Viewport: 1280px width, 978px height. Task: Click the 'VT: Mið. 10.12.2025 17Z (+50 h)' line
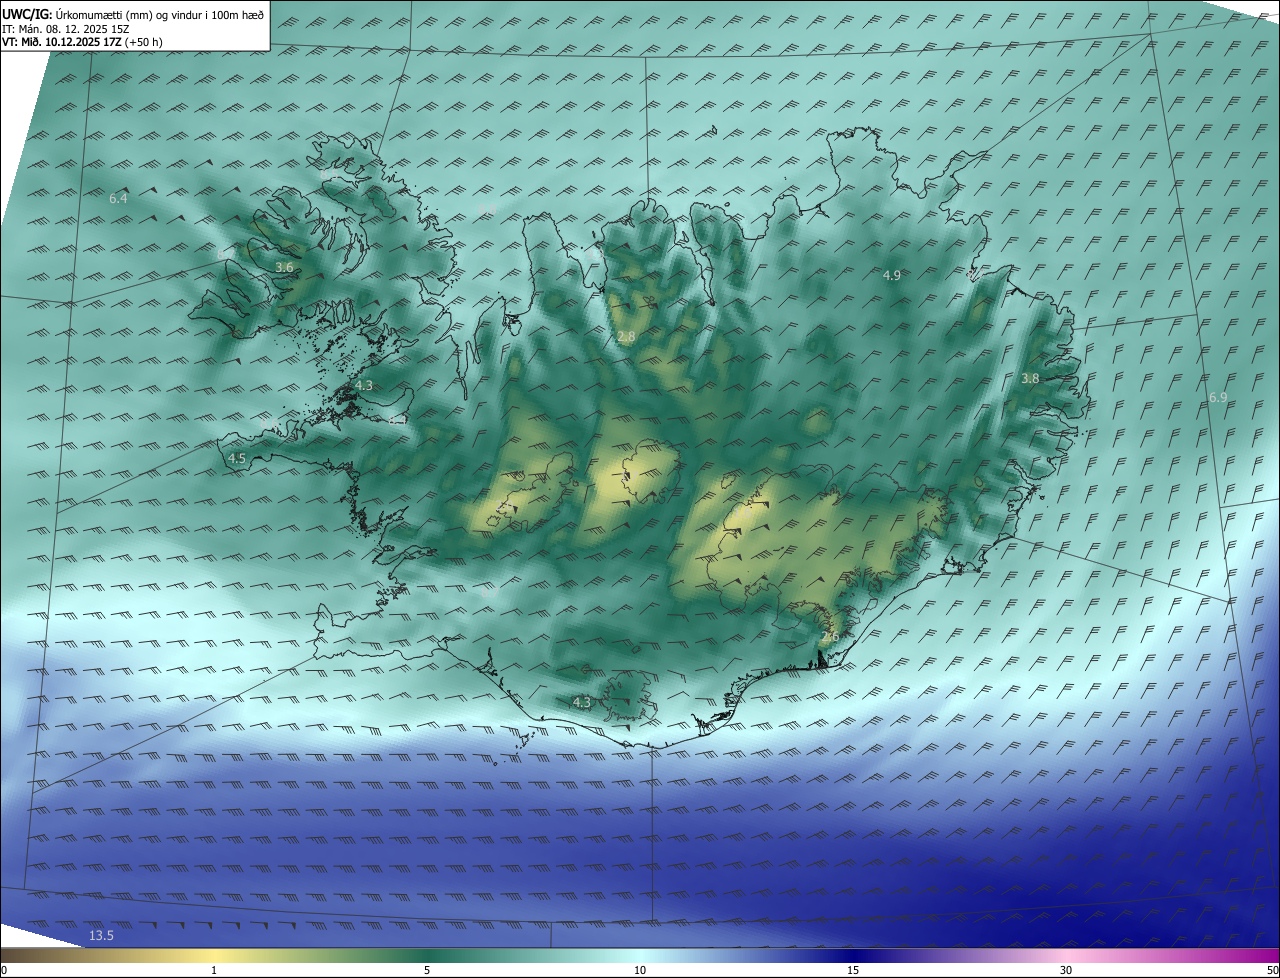(82, 42)
